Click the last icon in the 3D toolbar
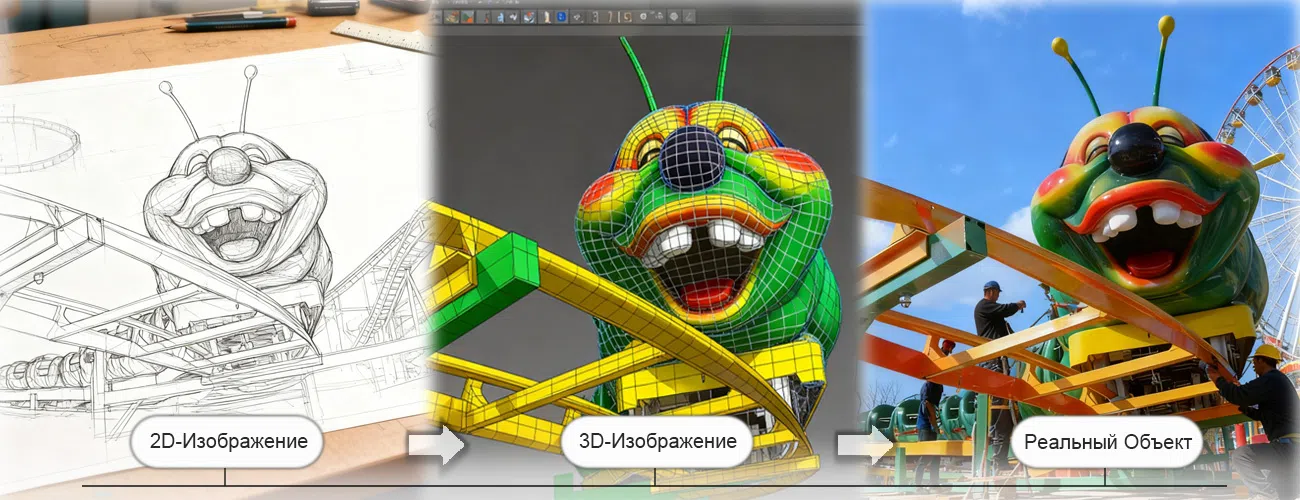1300x500 pixels. coord(689,17)
